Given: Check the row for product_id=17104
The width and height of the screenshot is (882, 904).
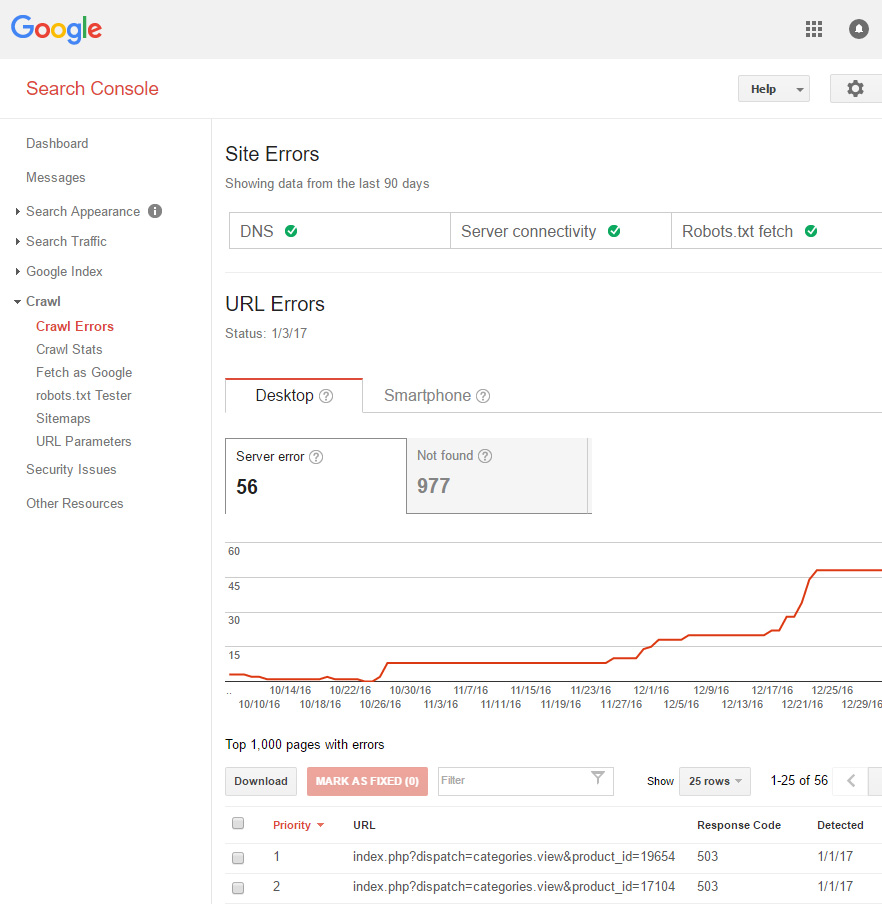Looking at the screenshot, I should click(238, 888).
